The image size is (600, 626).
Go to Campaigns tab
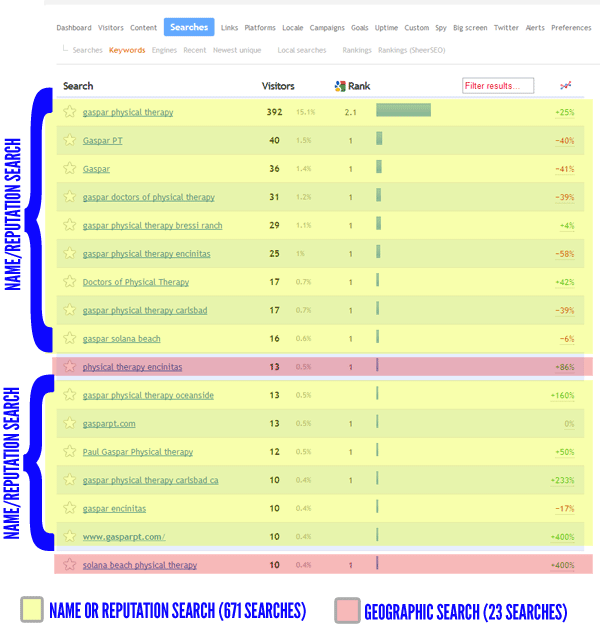pos(327,28)
